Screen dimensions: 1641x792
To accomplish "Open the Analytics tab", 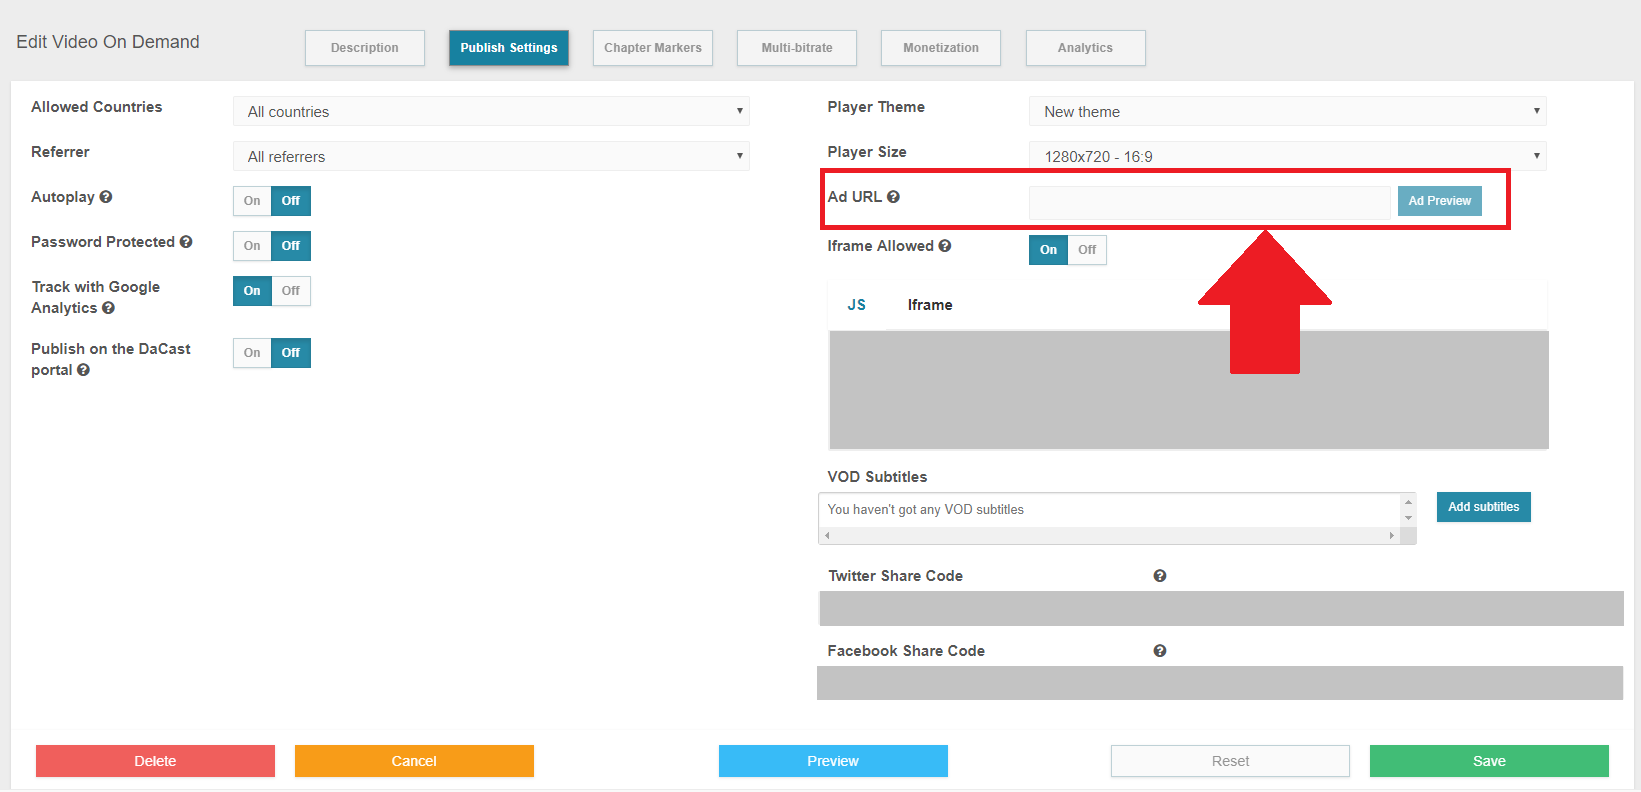I will (x=1086, y=48).
